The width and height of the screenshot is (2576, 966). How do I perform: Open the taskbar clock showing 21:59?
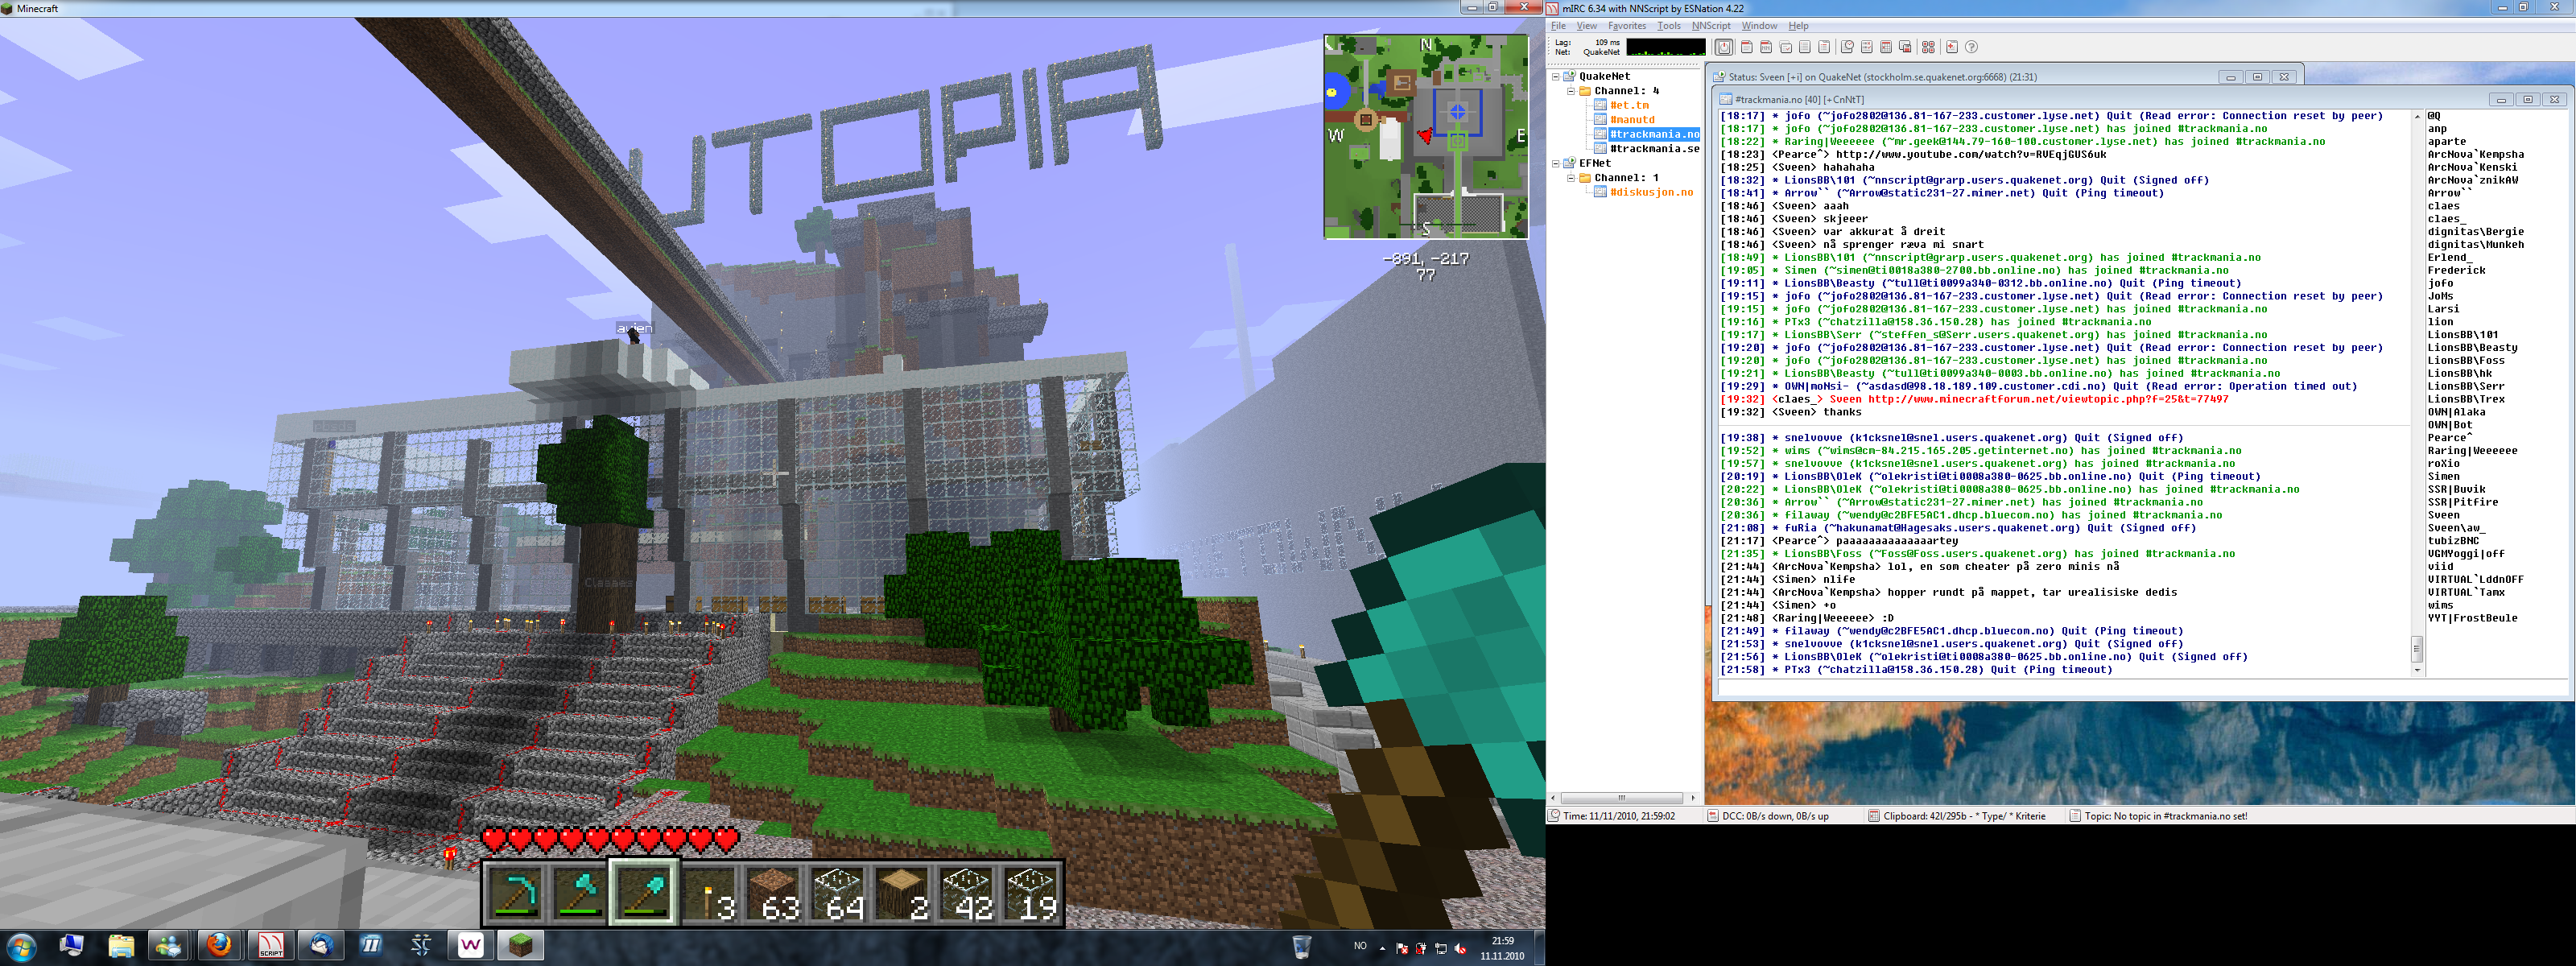coord(1502,948)
